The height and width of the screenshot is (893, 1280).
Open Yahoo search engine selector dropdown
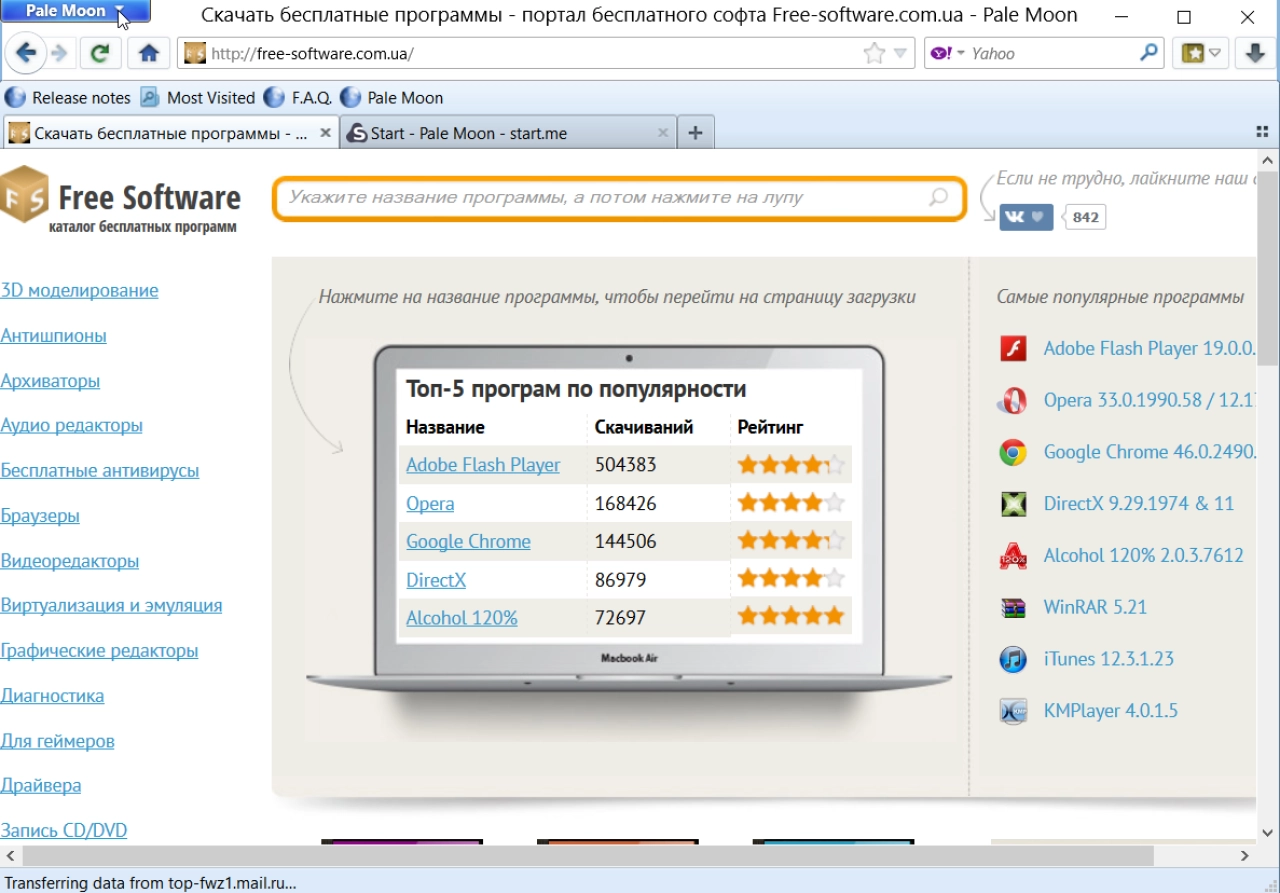[947, 54]
